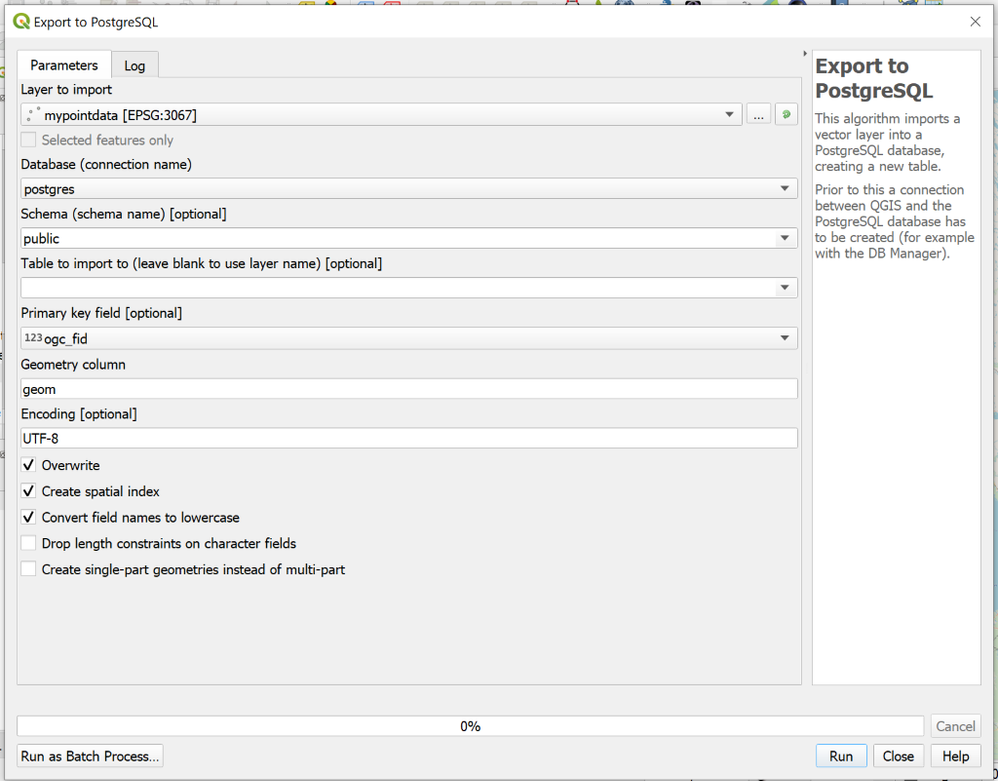The image size is (998, 781).
Task: Uncheck the Overwrite checkbox
Action: click(29, 465)
